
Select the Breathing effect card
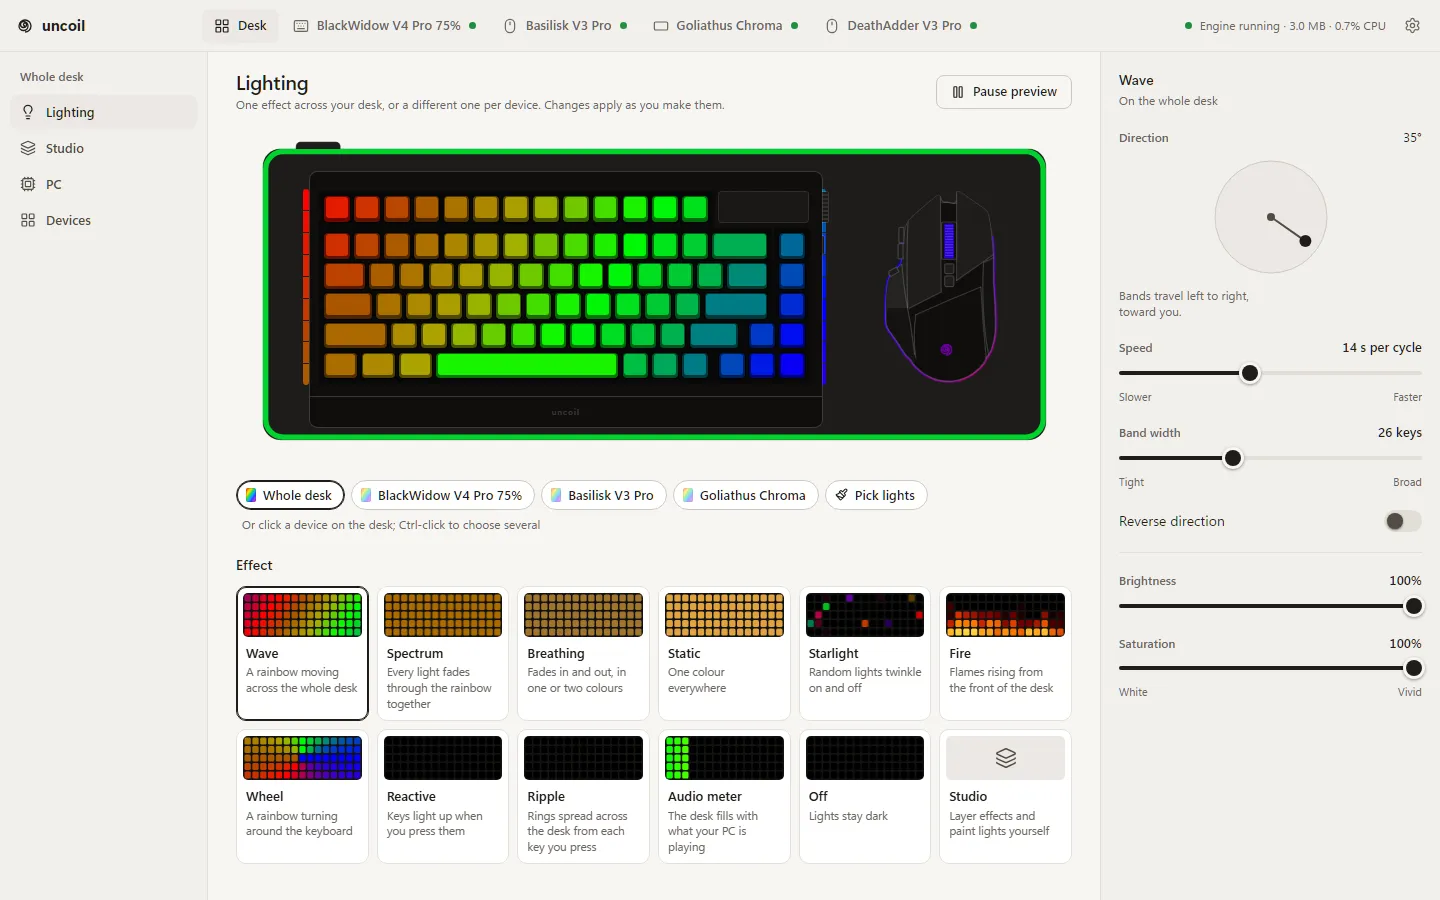[x=584, y=653]
